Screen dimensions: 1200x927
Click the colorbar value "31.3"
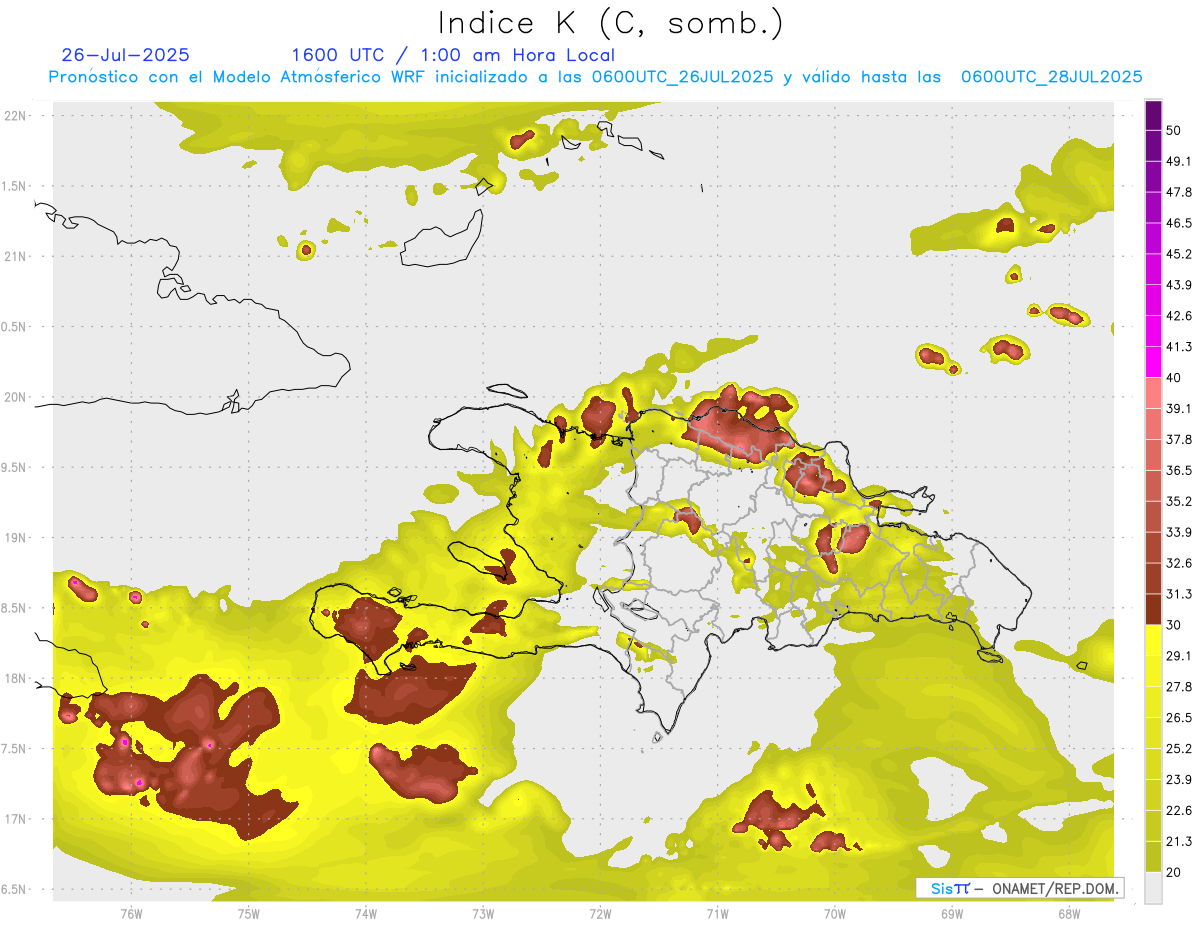(x=1179, y=594)
